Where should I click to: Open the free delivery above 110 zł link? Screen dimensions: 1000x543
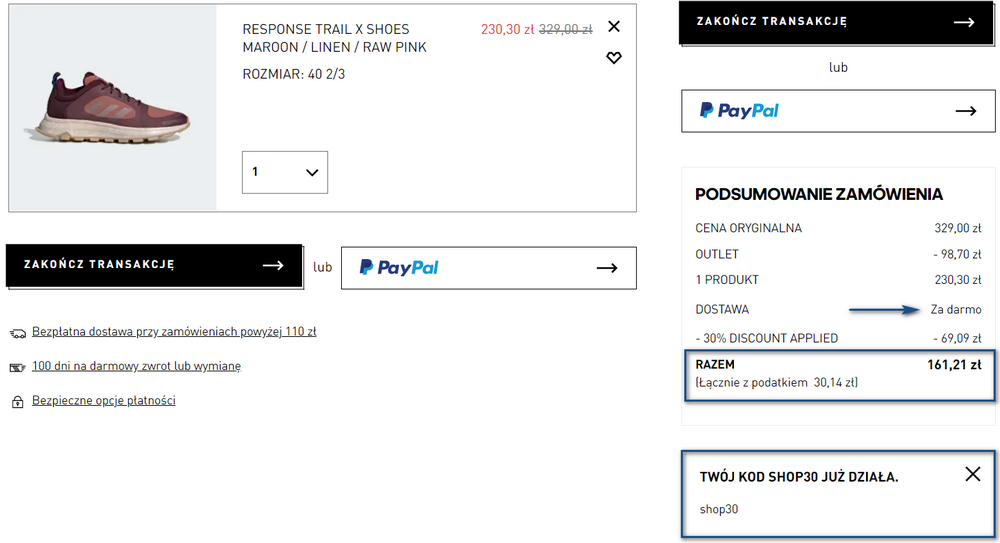click(174, 332)
